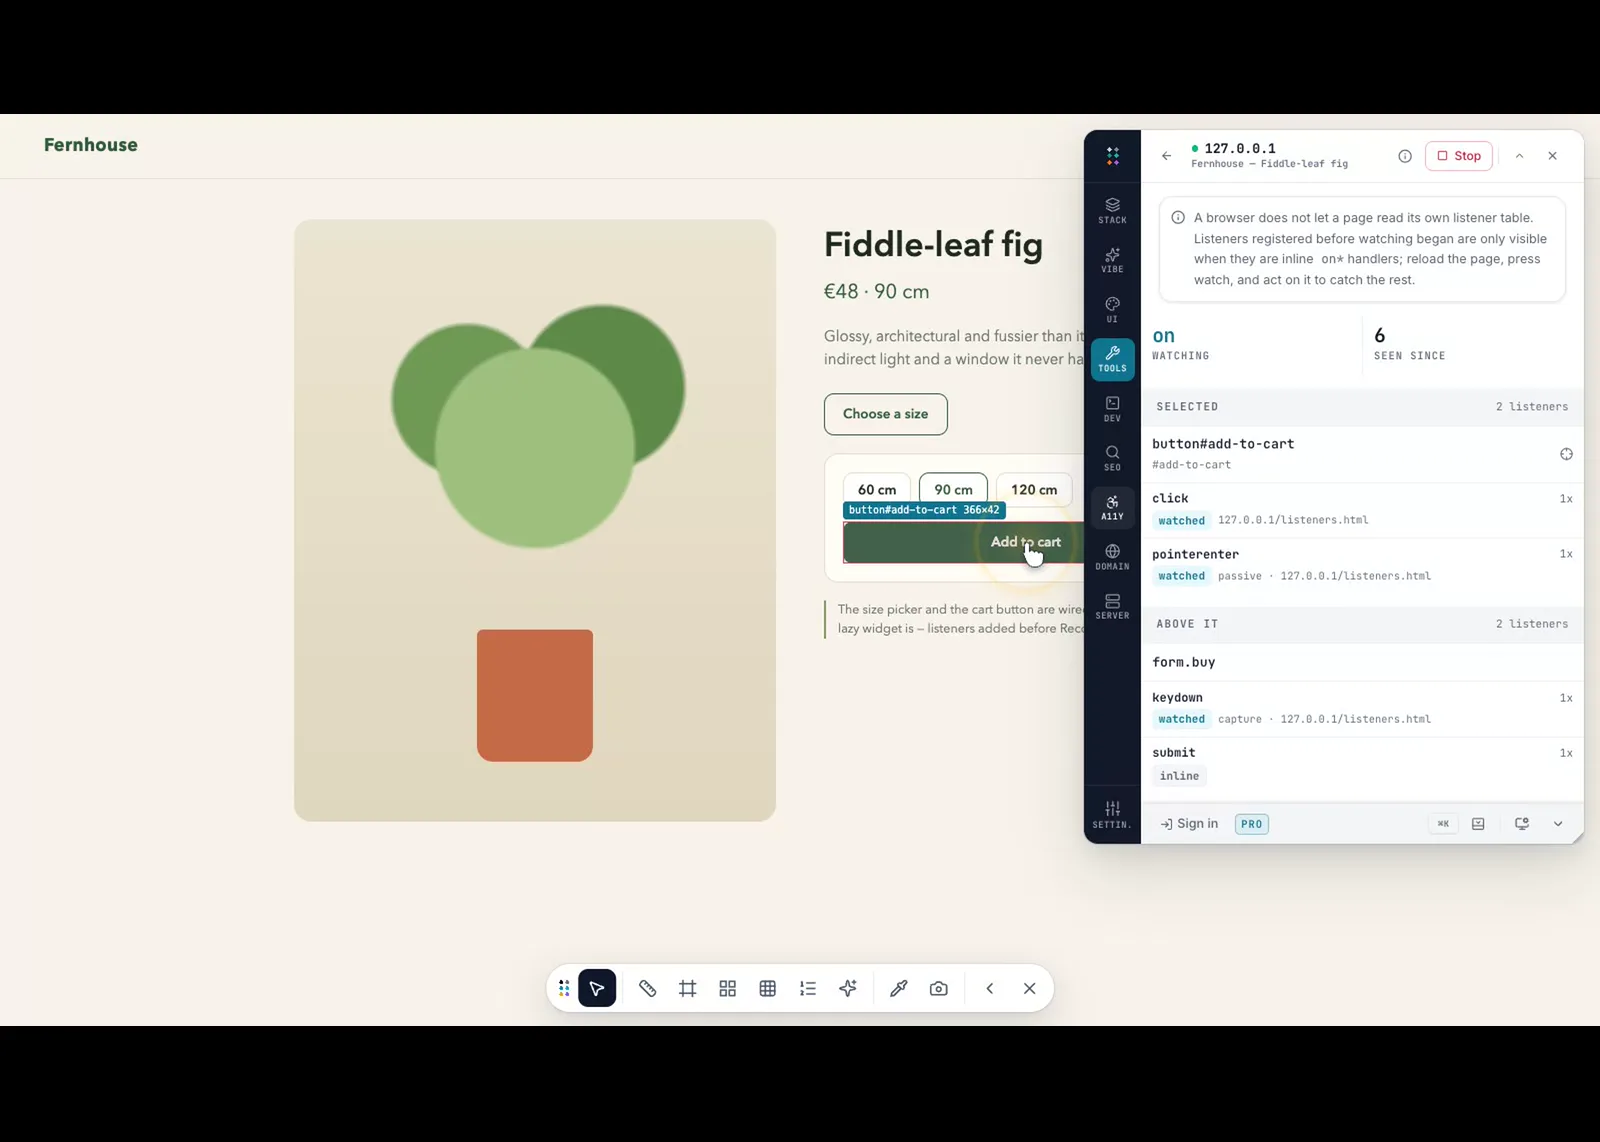1600x1142 pixels.
Task: Open the Stack sidebar section
Action: (x=1112, y=211)
